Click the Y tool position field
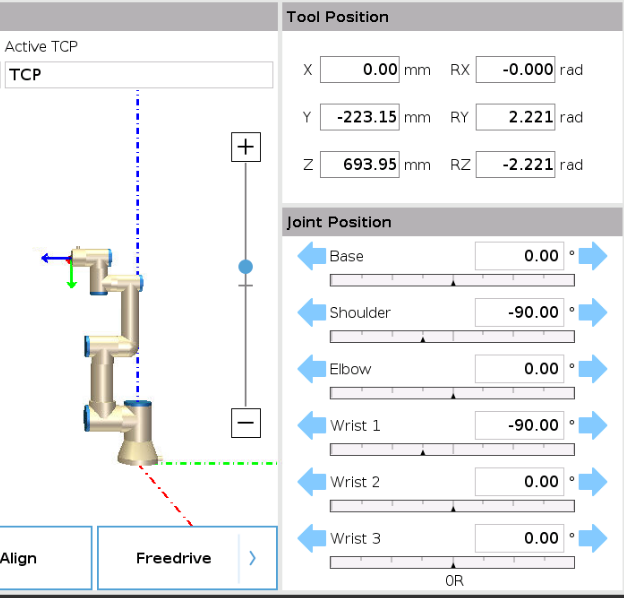624x598 pixels. coord(360,117)
